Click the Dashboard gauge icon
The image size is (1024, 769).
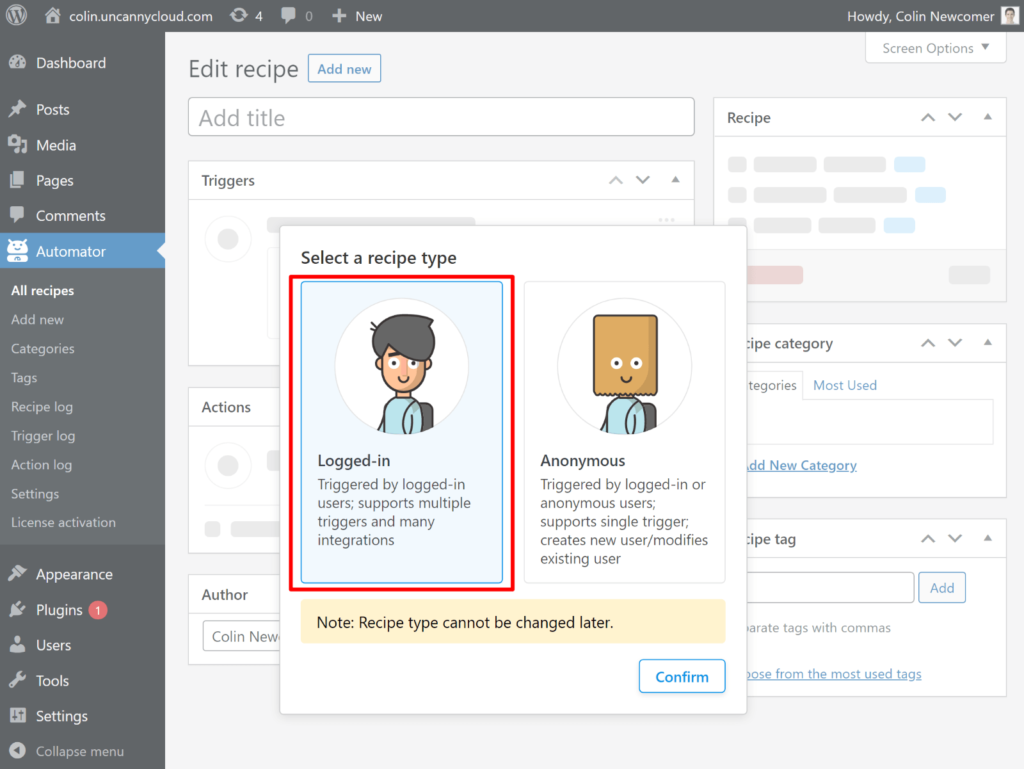[18, 63]
